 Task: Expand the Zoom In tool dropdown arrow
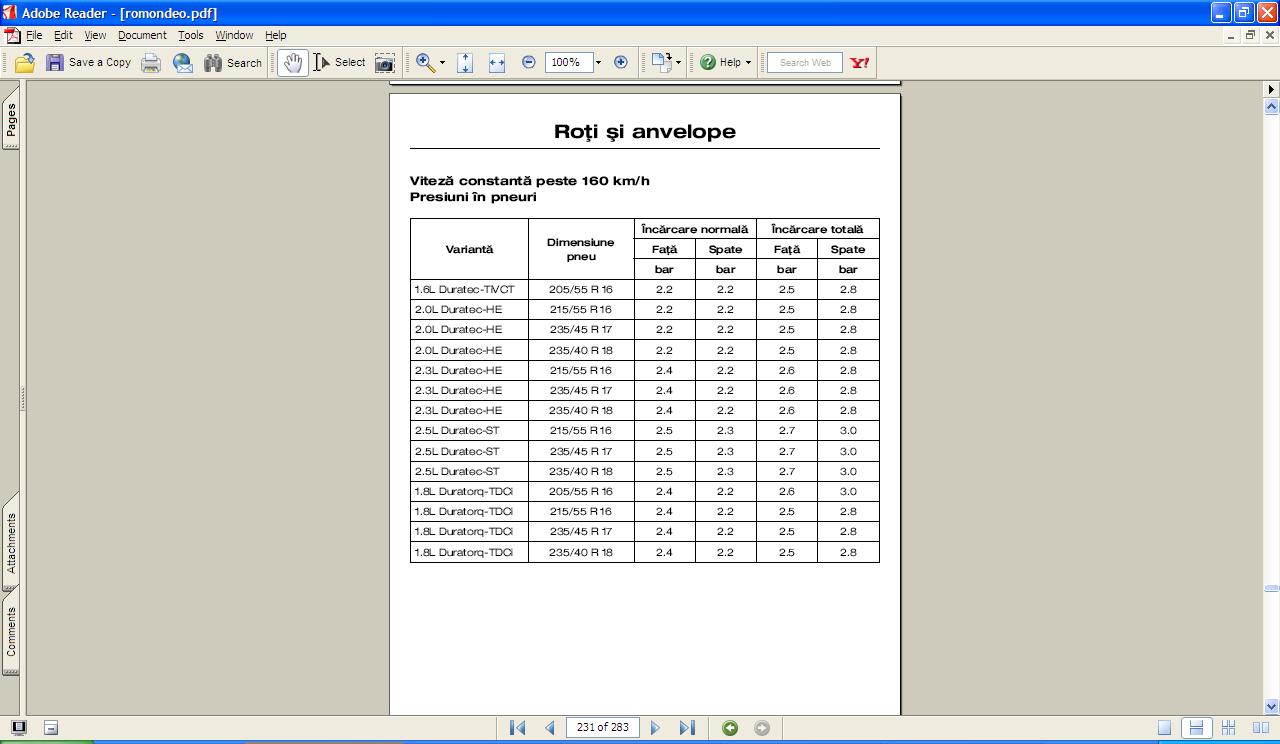click(442, 62)
